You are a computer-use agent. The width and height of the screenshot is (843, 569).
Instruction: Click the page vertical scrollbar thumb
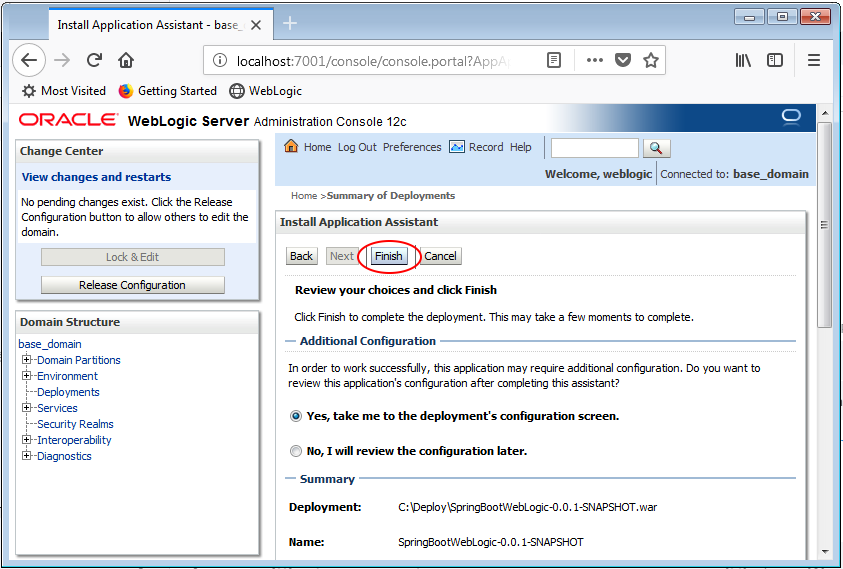click(824, 225)
